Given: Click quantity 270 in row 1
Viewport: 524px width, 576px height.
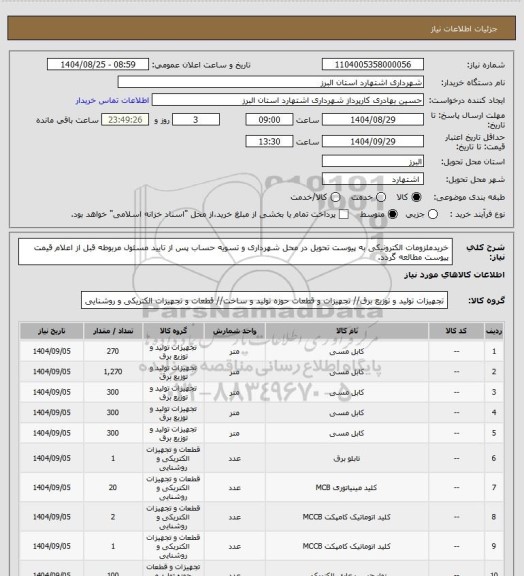Looking at the screenshot, I should pos(113,352).
